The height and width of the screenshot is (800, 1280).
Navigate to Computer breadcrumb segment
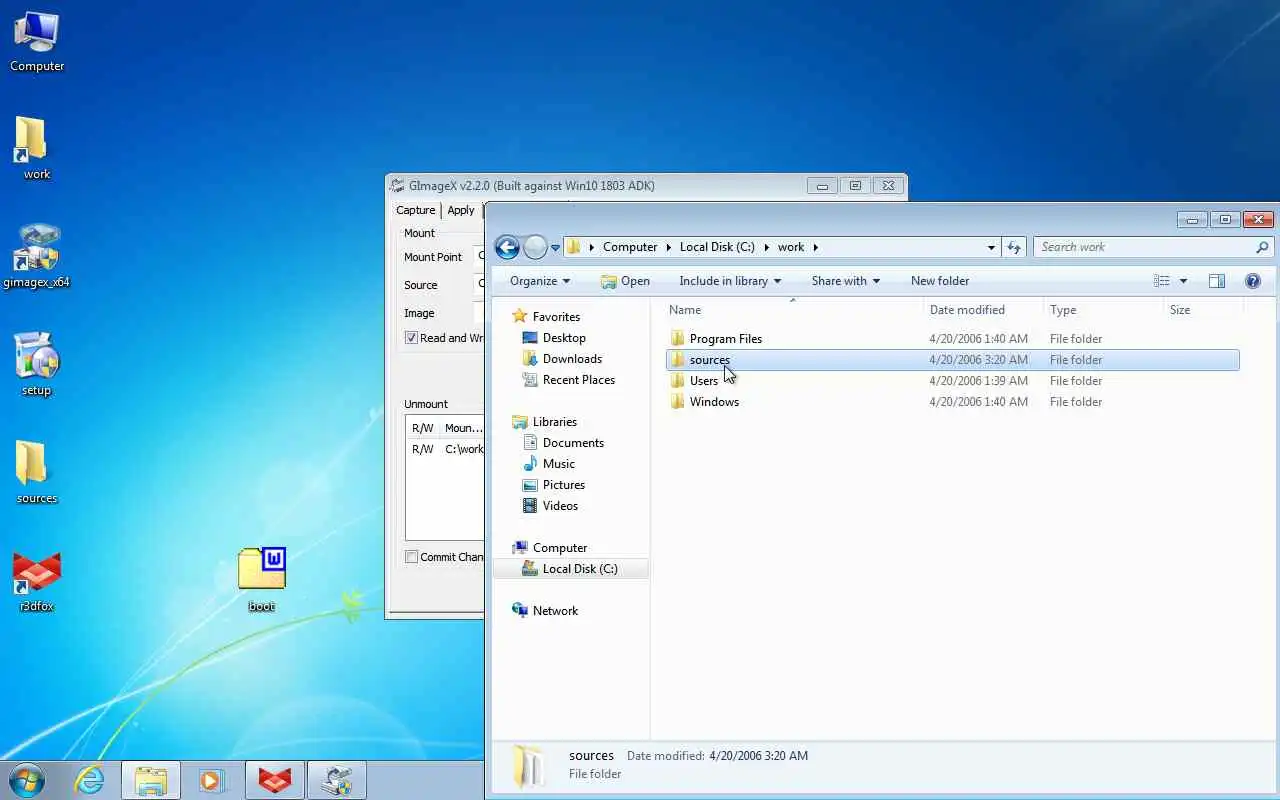(x=630, y=247)
